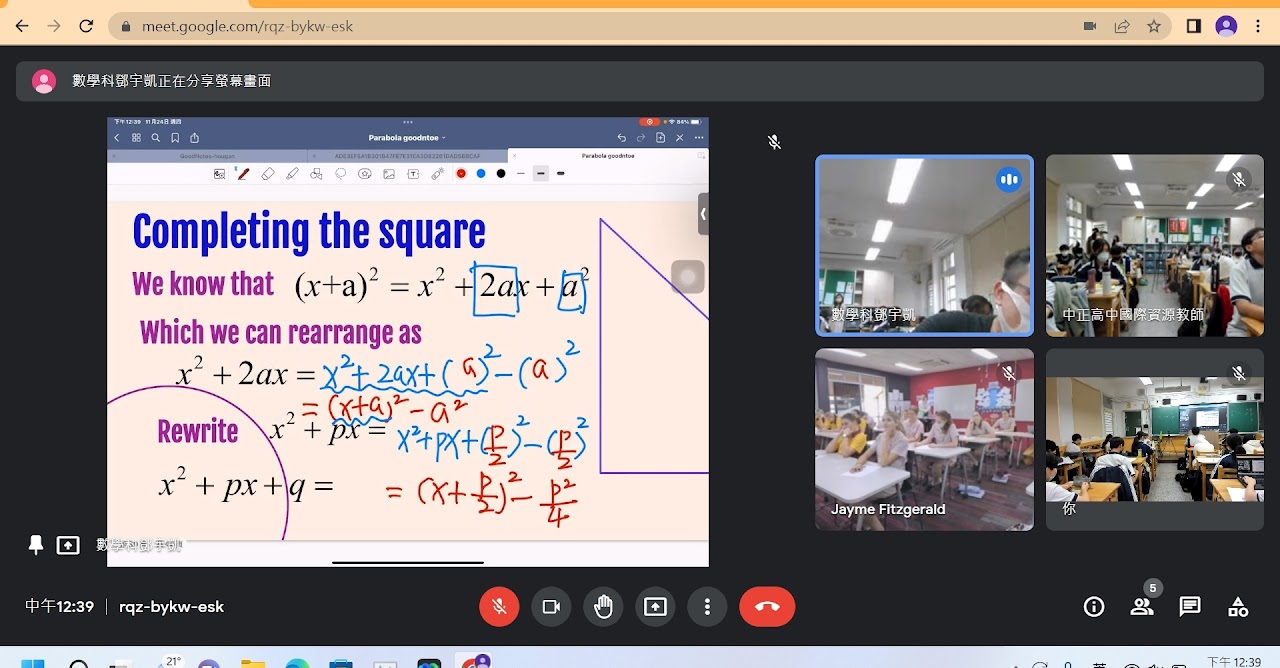Lower the raised hand button
Viewport: 1280px width, 668px height.
[x=603, y=607]
